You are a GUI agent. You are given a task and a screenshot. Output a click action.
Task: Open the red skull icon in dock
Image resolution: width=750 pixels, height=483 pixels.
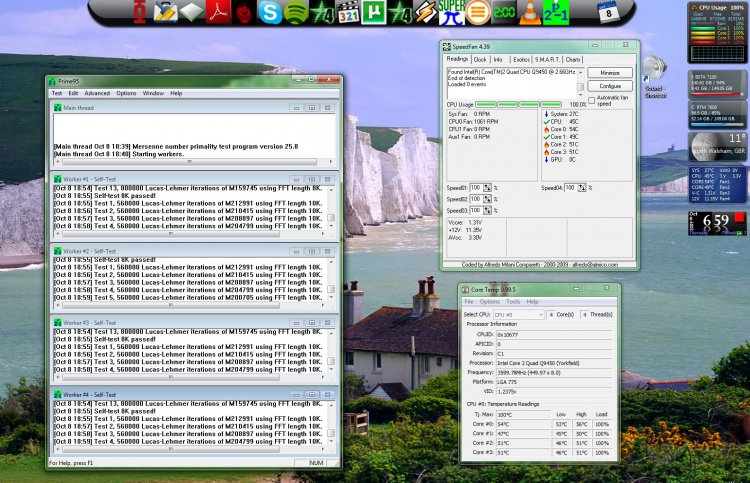244,12
